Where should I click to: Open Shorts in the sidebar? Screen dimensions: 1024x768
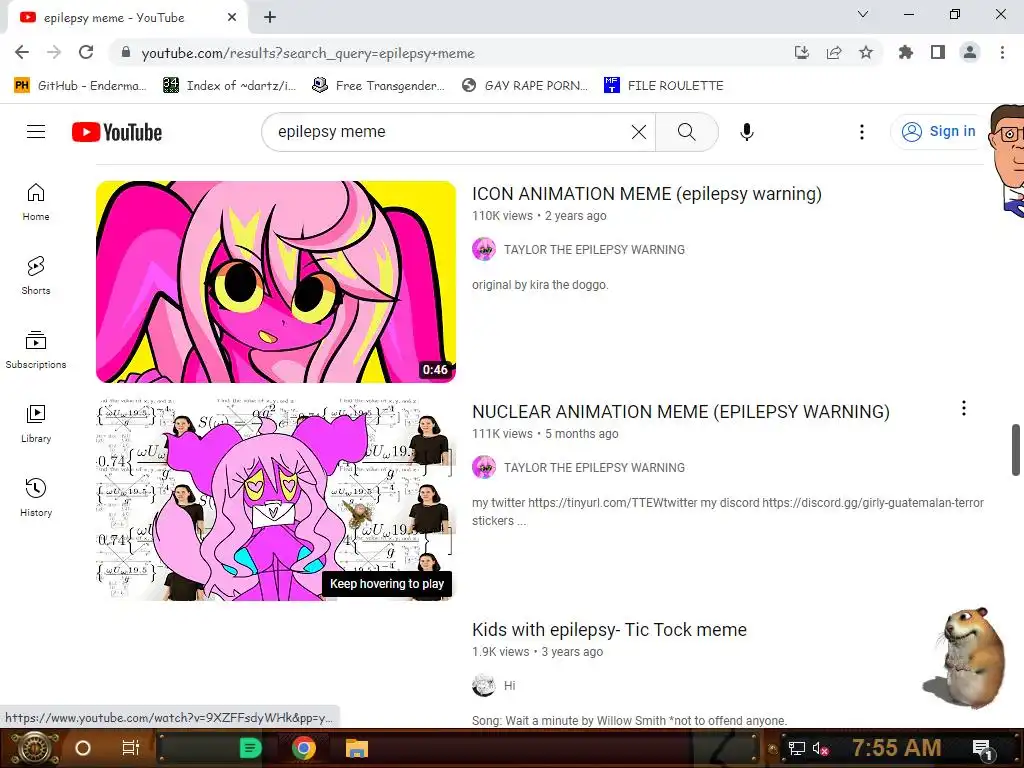click(36, 276)
